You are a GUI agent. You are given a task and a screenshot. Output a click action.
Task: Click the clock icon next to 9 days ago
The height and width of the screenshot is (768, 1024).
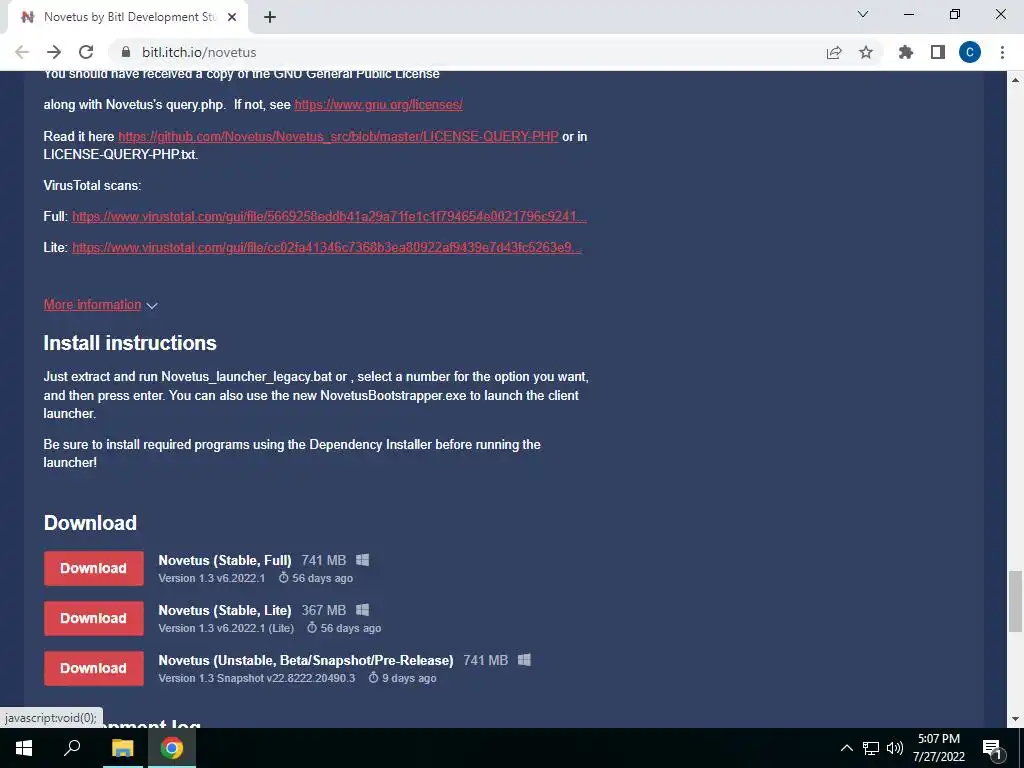(x=374, y=678)
